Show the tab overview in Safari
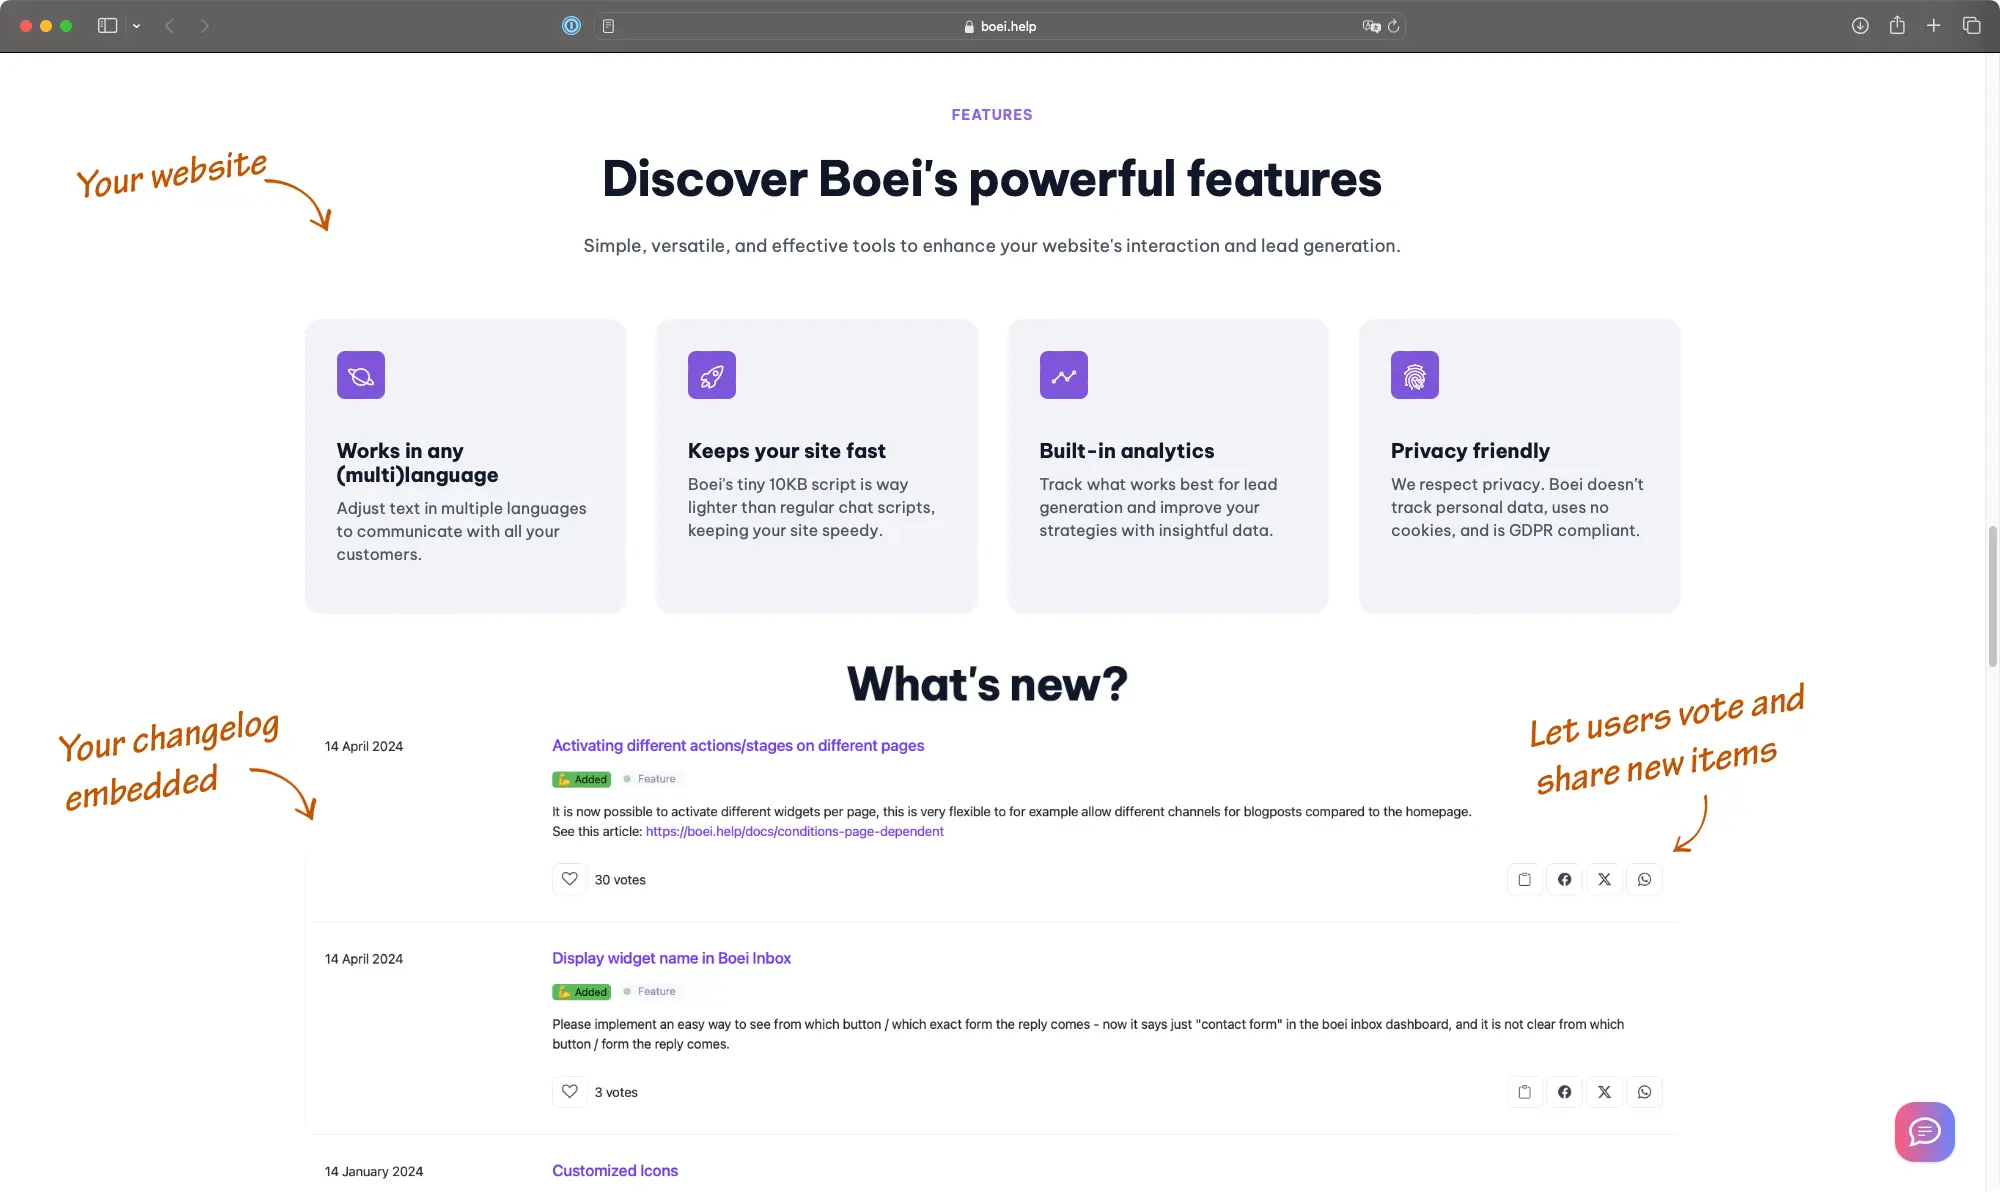 pos(1971,26)
